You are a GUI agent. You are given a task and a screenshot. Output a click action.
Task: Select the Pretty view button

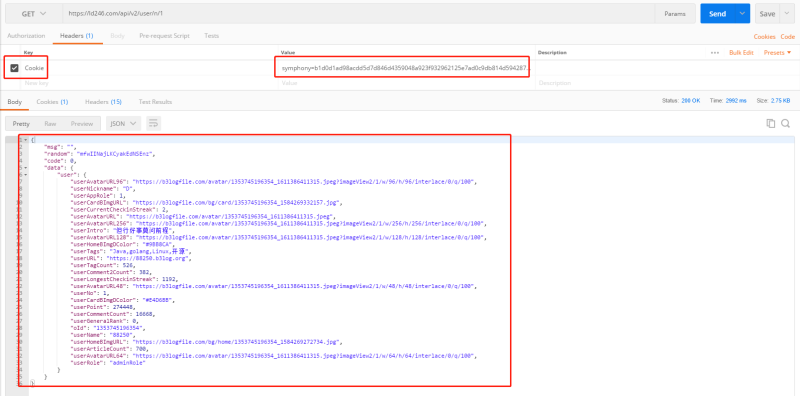point(21,123)
